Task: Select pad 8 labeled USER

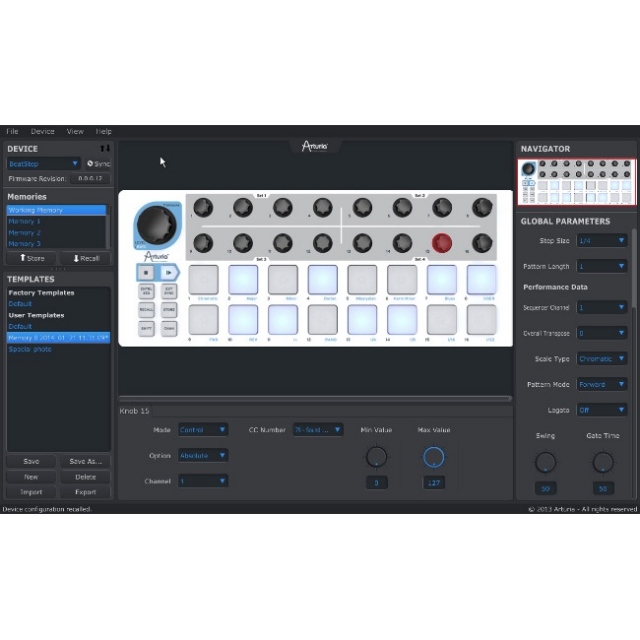Action: click(x=482, y=280)
